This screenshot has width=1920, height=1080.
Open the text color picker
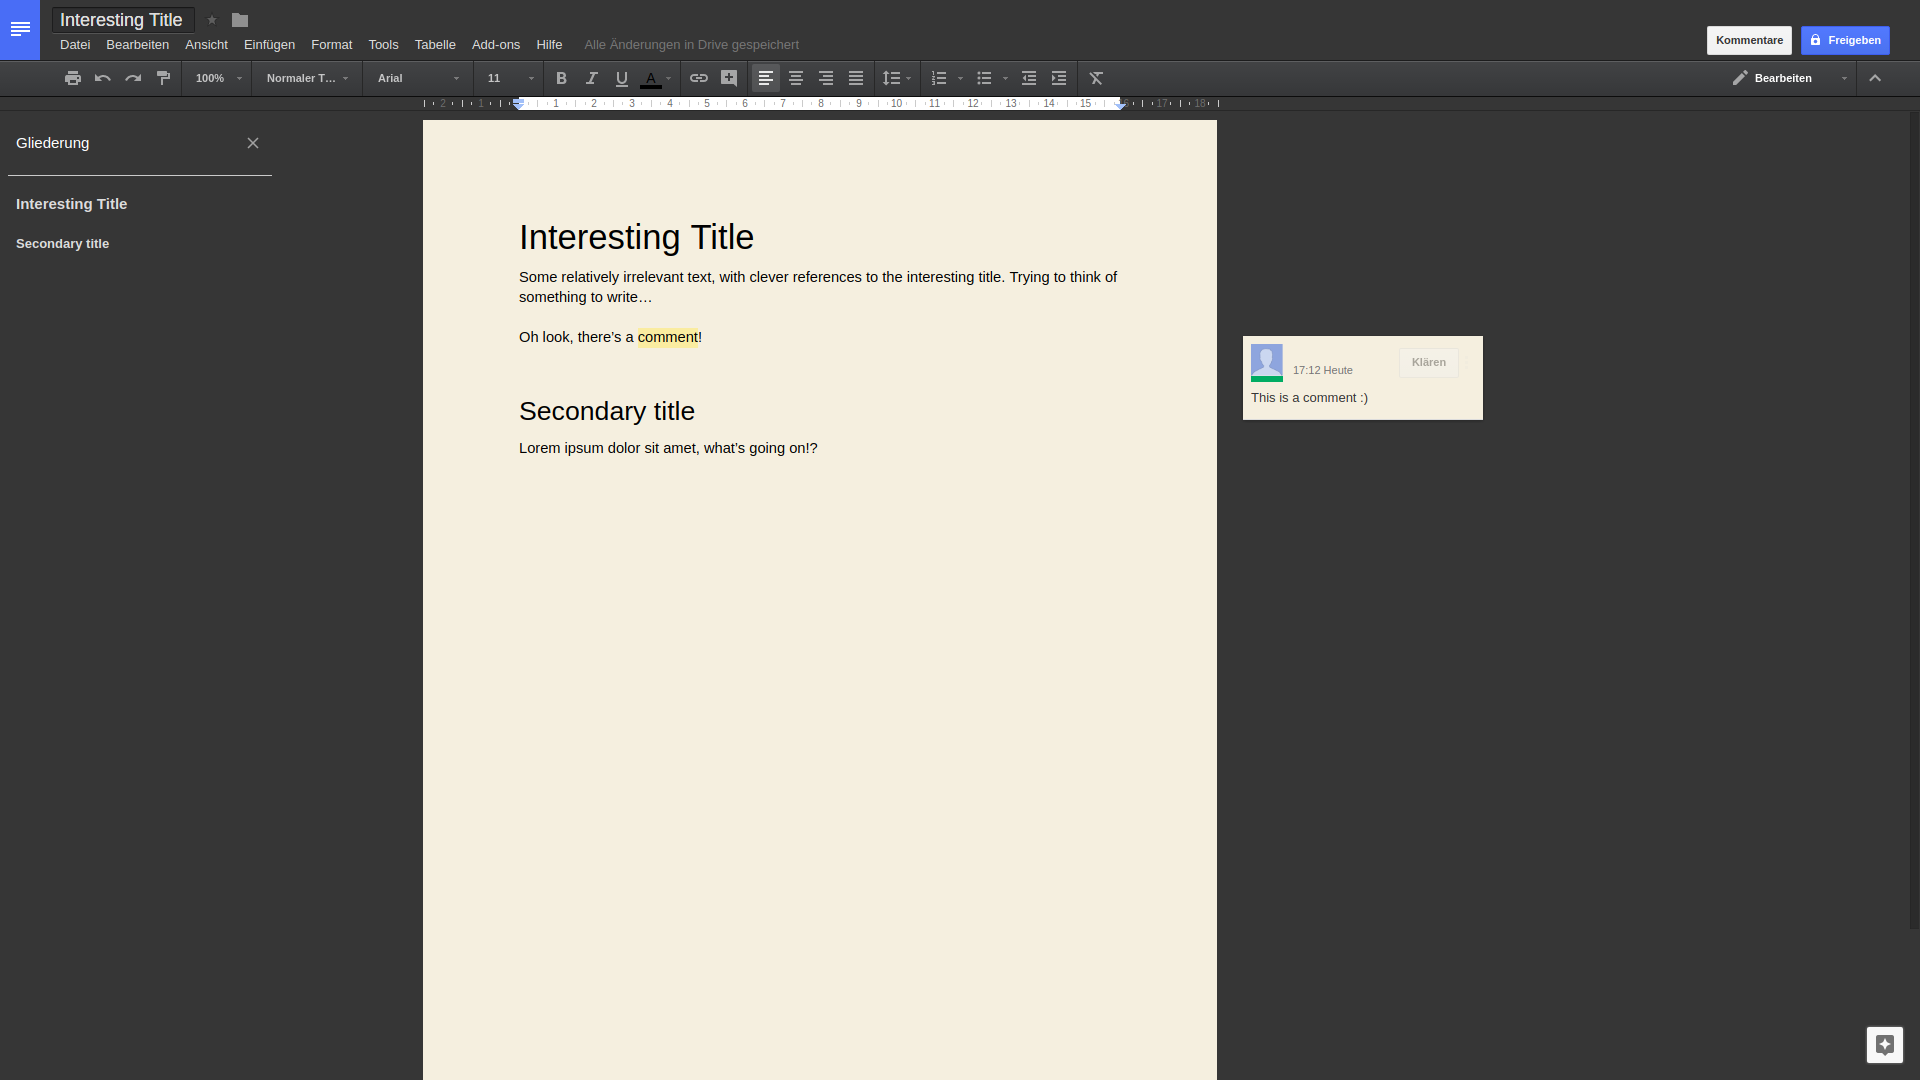point(654,78)
